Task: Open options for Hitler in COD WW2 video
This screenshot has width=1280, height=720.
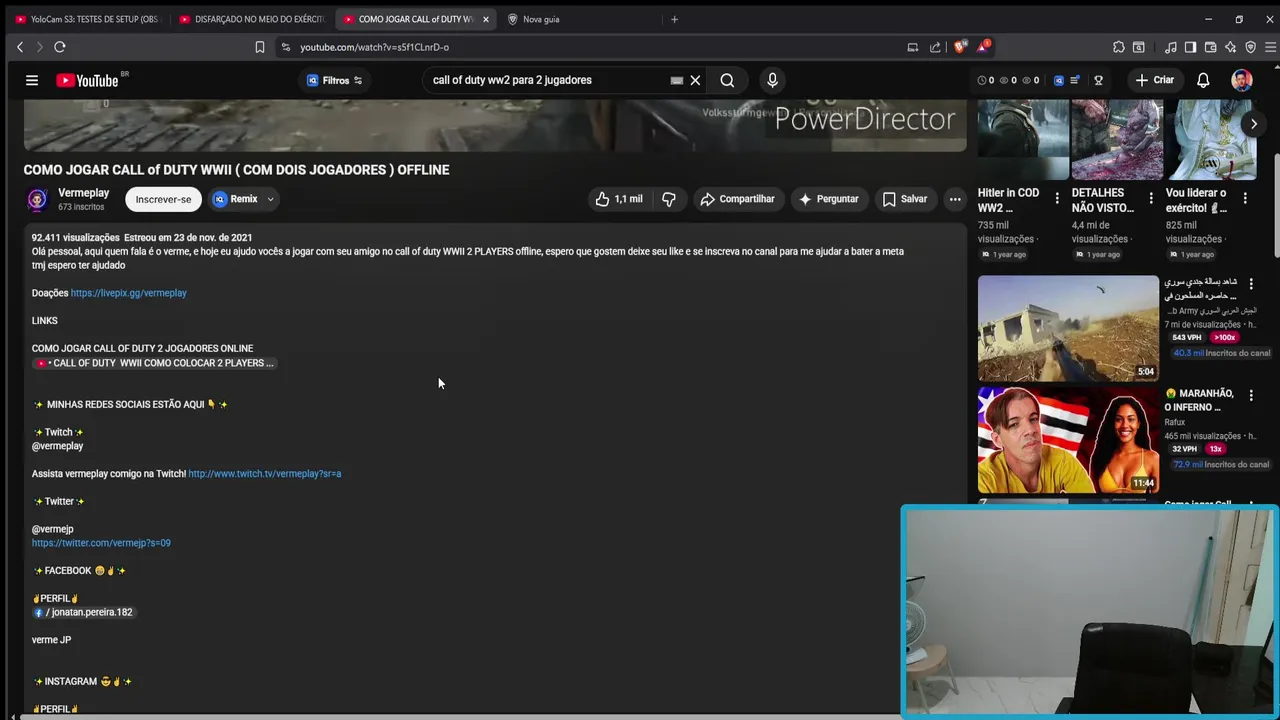Action: pyautogui.click(x=1057, y=198)
